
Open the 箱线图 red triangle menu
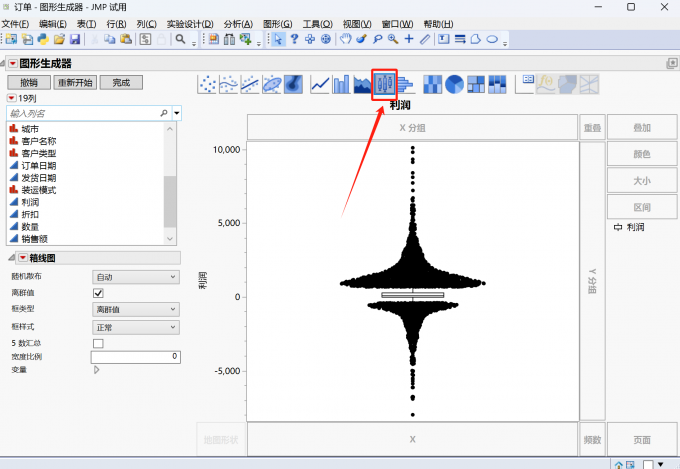(x=23, y=258)
